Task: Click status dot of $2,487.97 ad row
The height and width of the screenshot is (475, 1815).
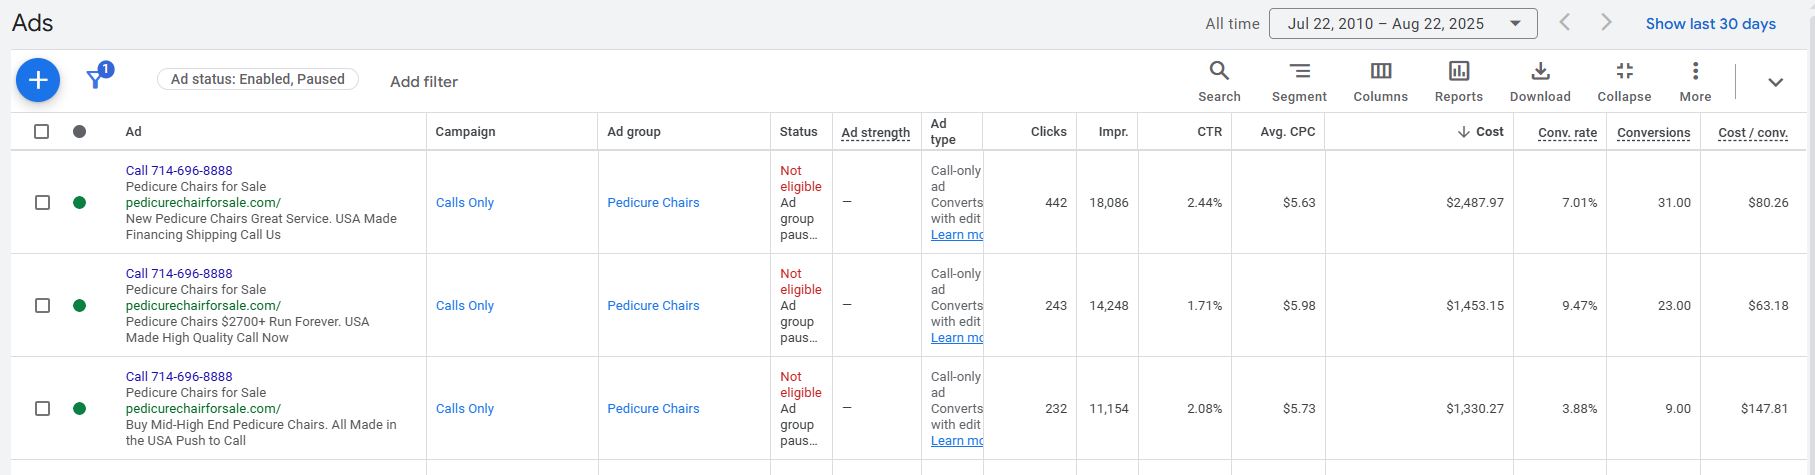Action: pyautogui.click(x=79, y=202)
